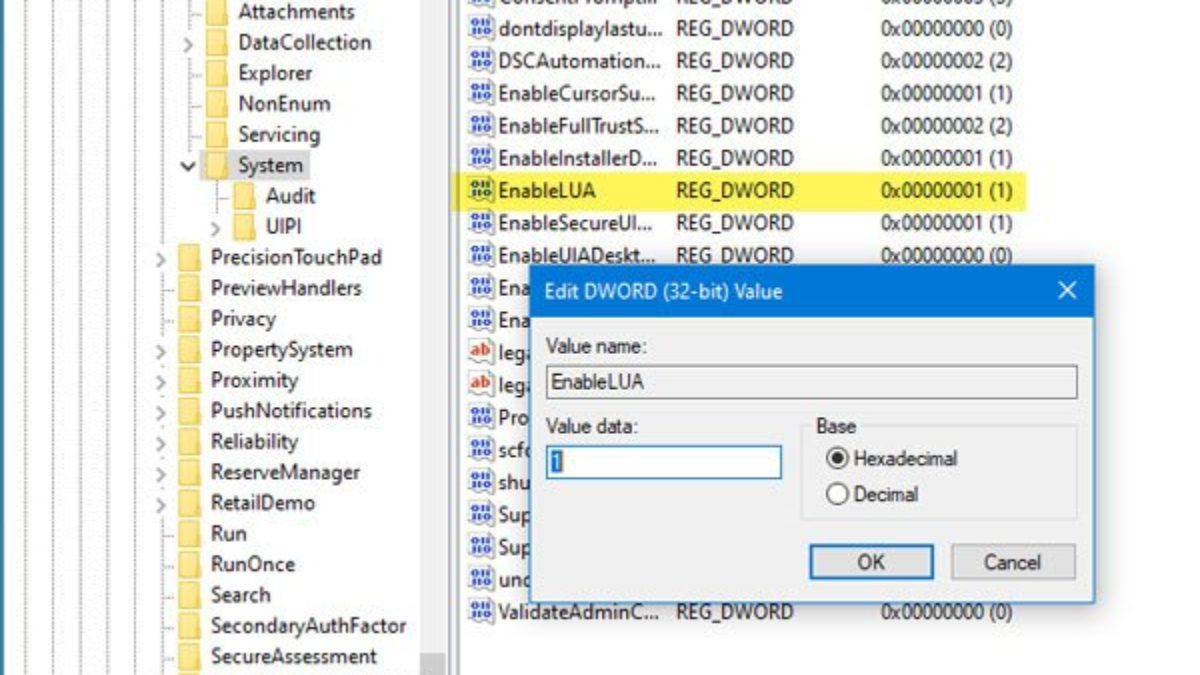Expand the Proximity key

tap(161, 382)
